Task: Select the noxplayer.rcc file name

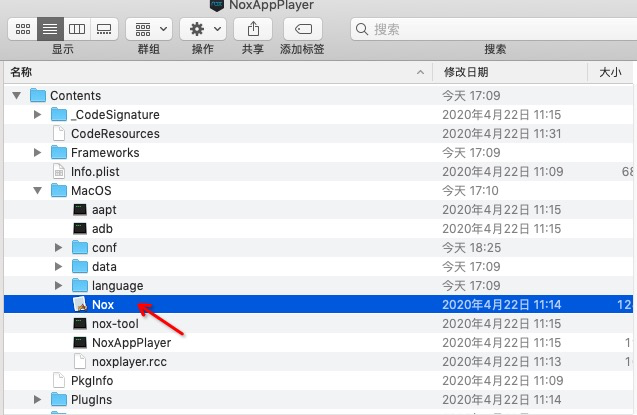Action: click(129, 362)
